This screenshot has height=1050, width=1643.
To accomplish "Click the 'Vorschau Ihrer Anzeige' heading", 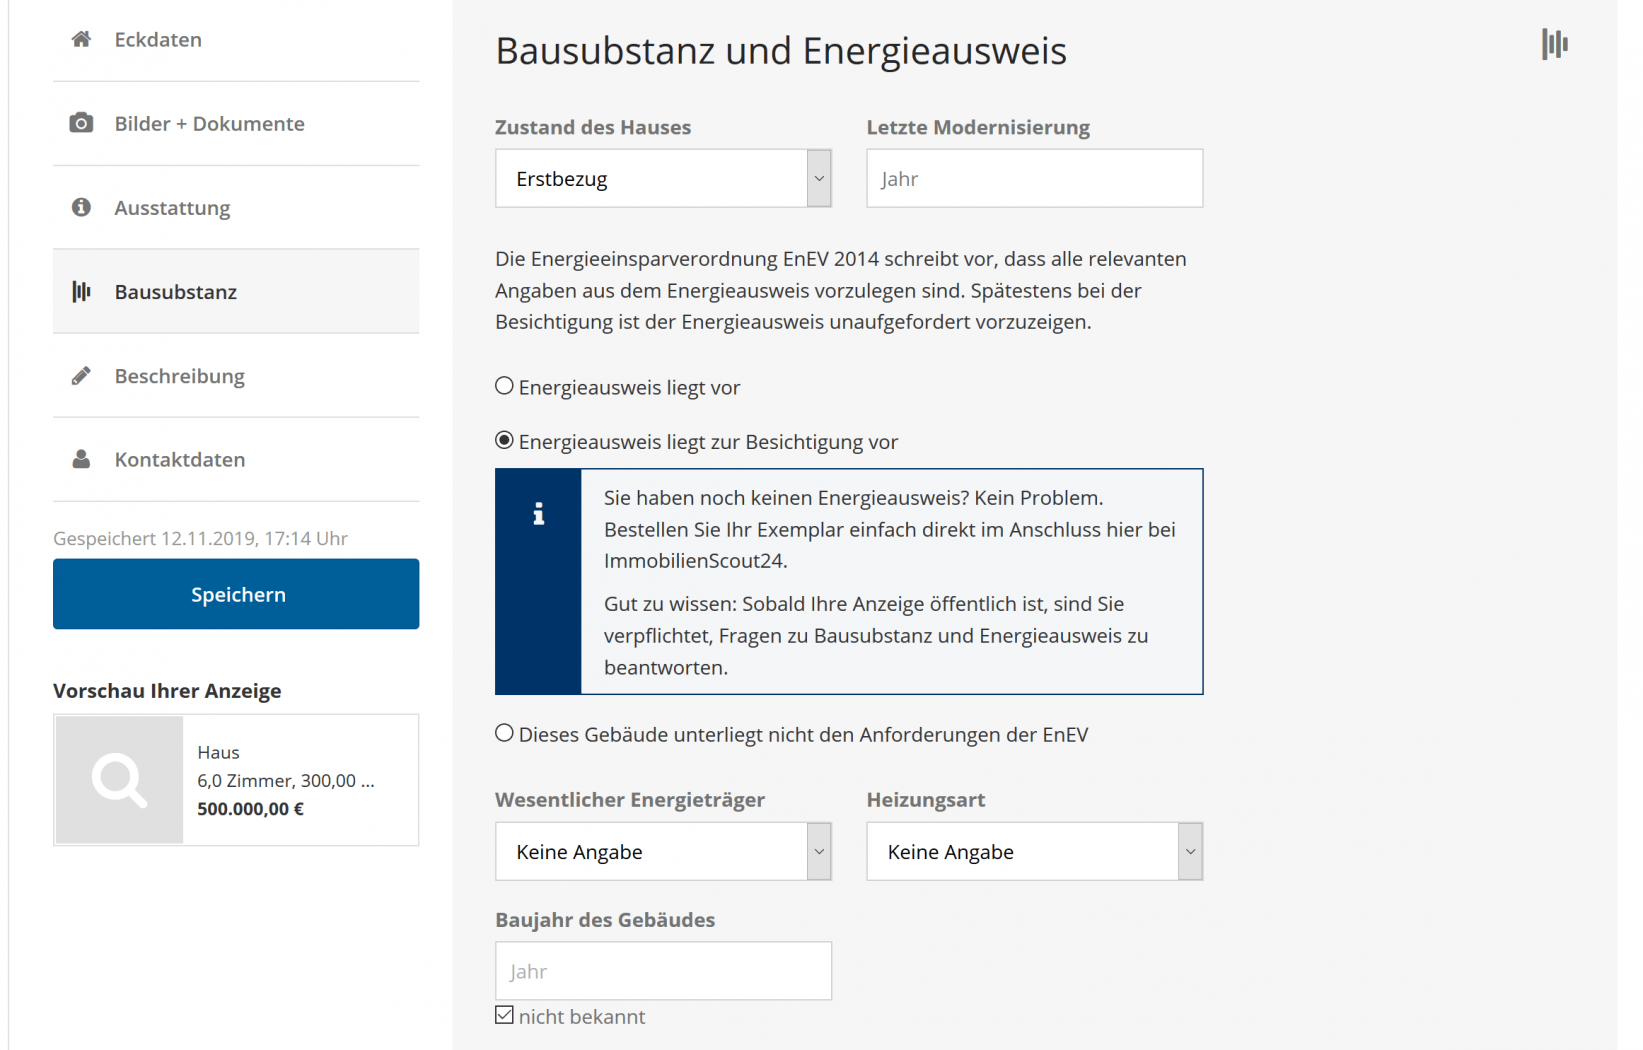I will tap(167, 691).
